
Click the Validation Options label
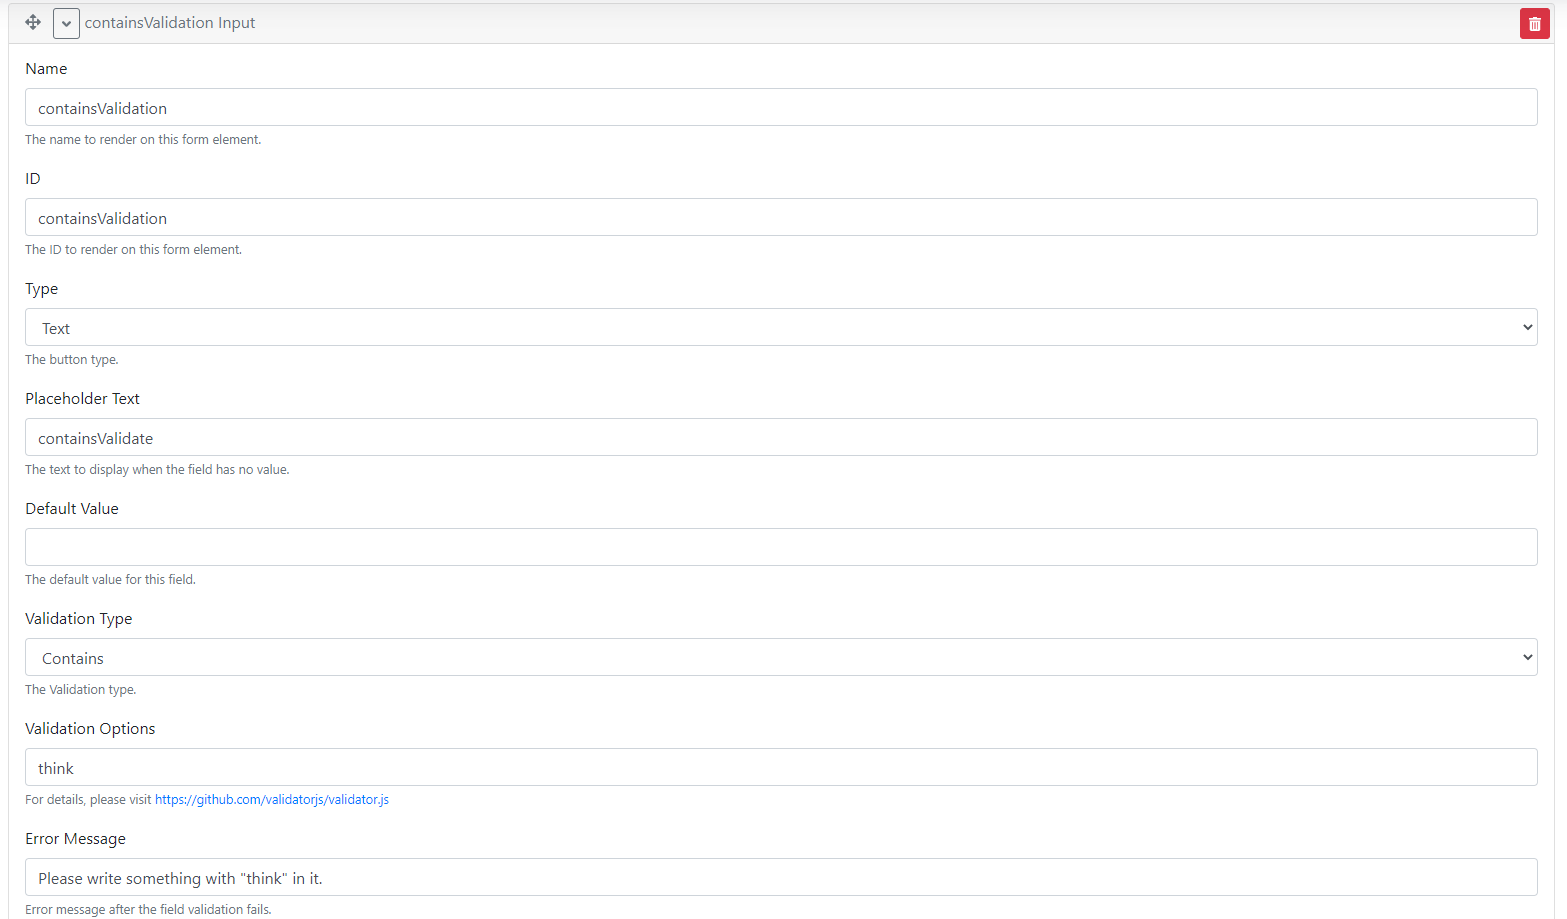tap(90, 729)
